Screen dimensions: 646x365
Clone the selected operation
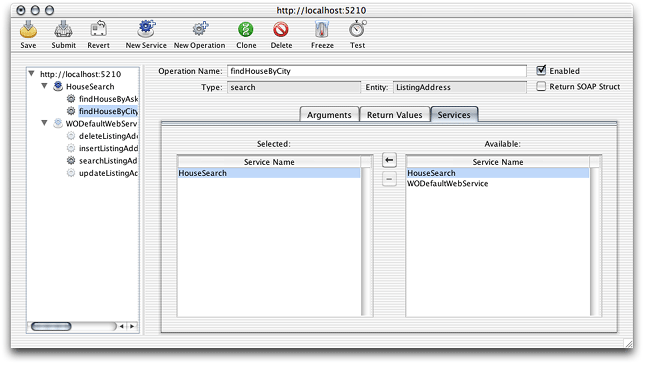point(246,30)
